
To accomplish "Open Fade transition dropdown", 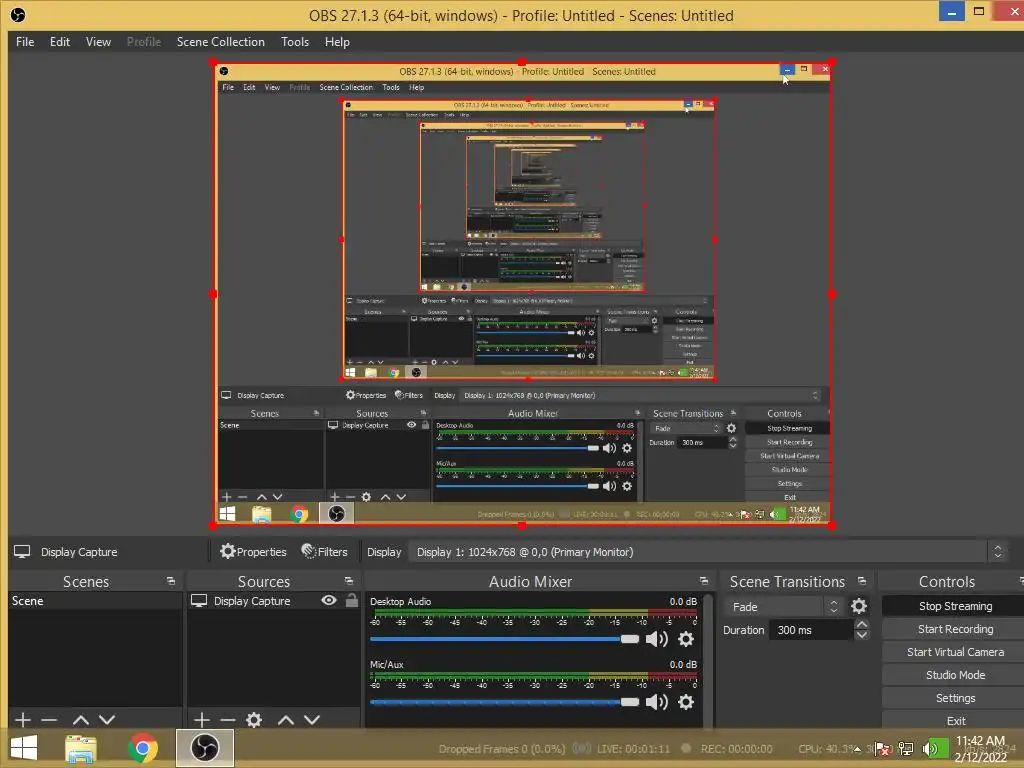I will [x=784, y=607].
